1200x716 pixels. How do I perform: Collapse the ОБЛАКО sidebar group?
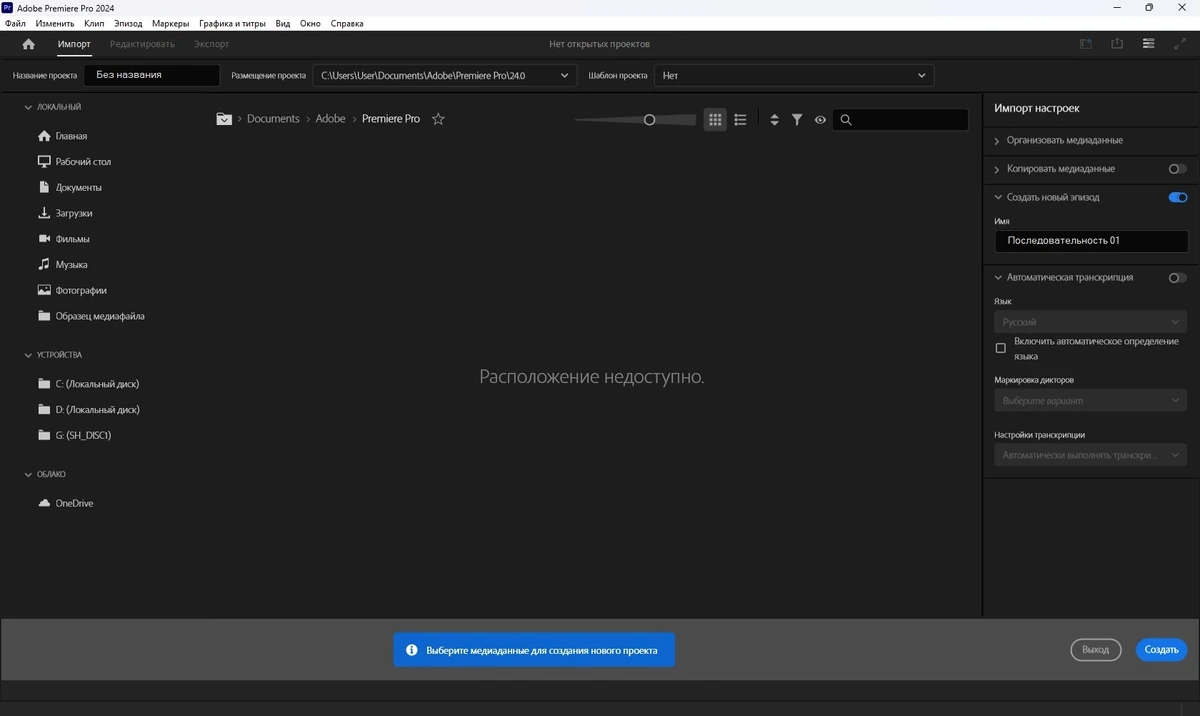click(x=28, y=474)
